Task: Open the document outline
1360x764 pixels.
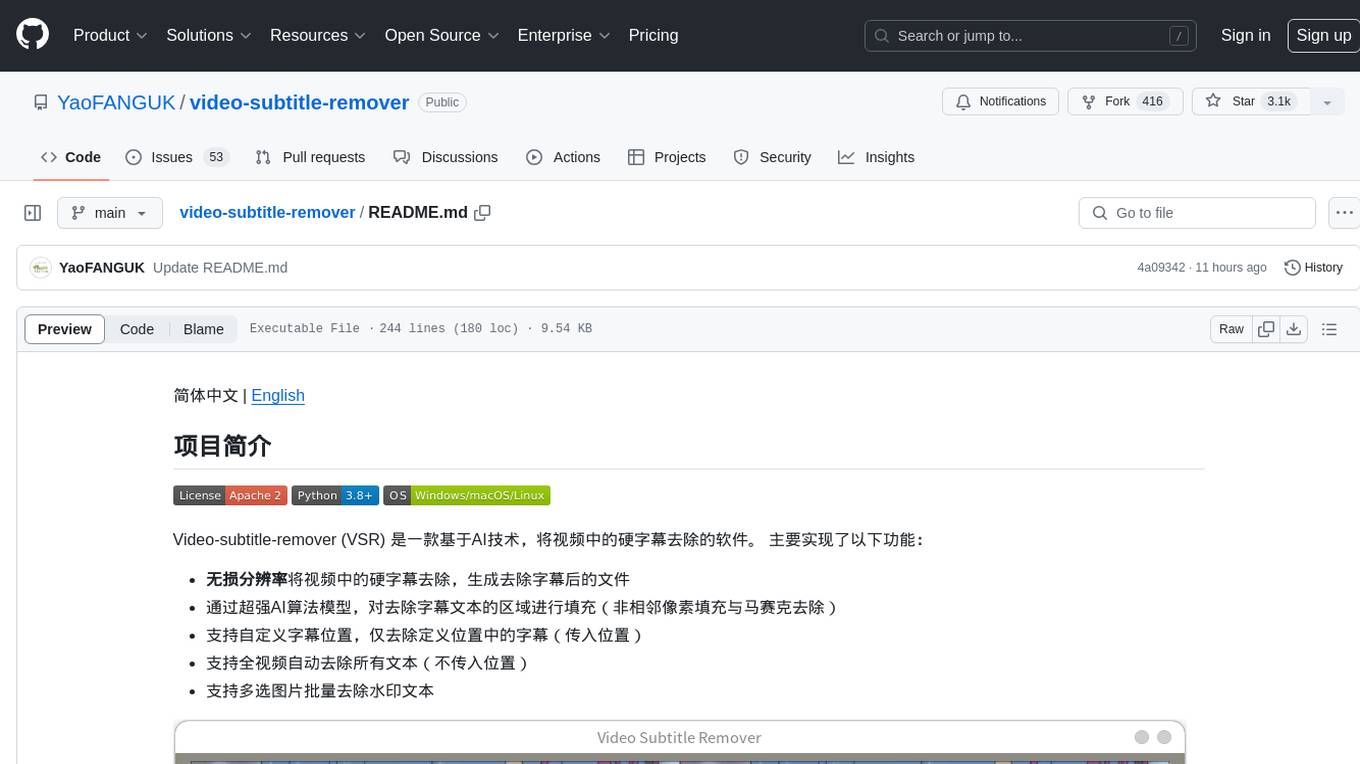Action: click(1329, 329)
